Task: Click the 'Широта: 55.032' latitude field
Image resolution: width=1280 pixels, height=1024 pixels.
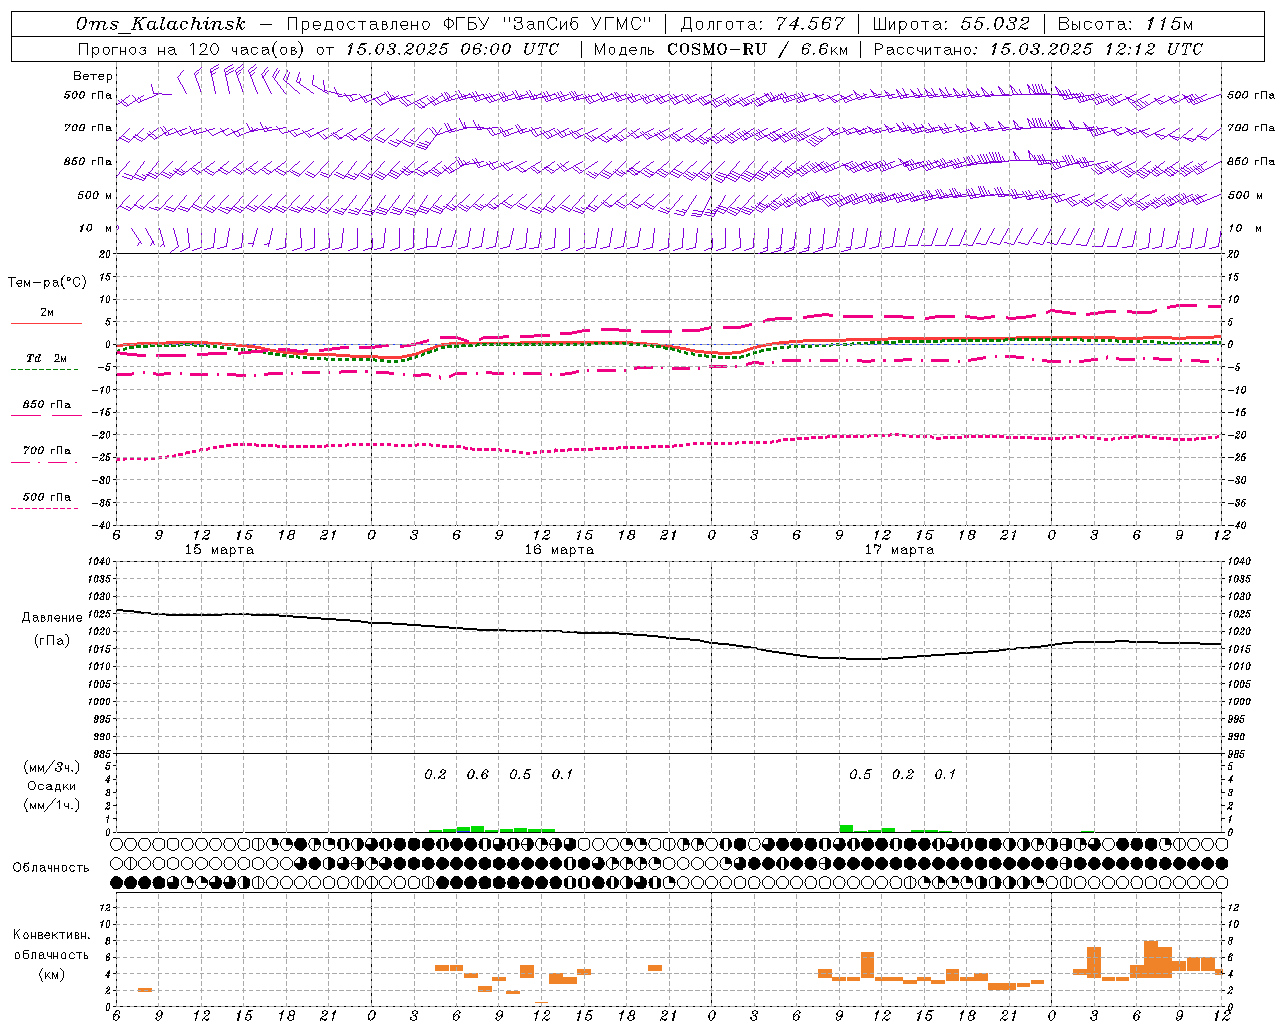Action: click(951, 24)
